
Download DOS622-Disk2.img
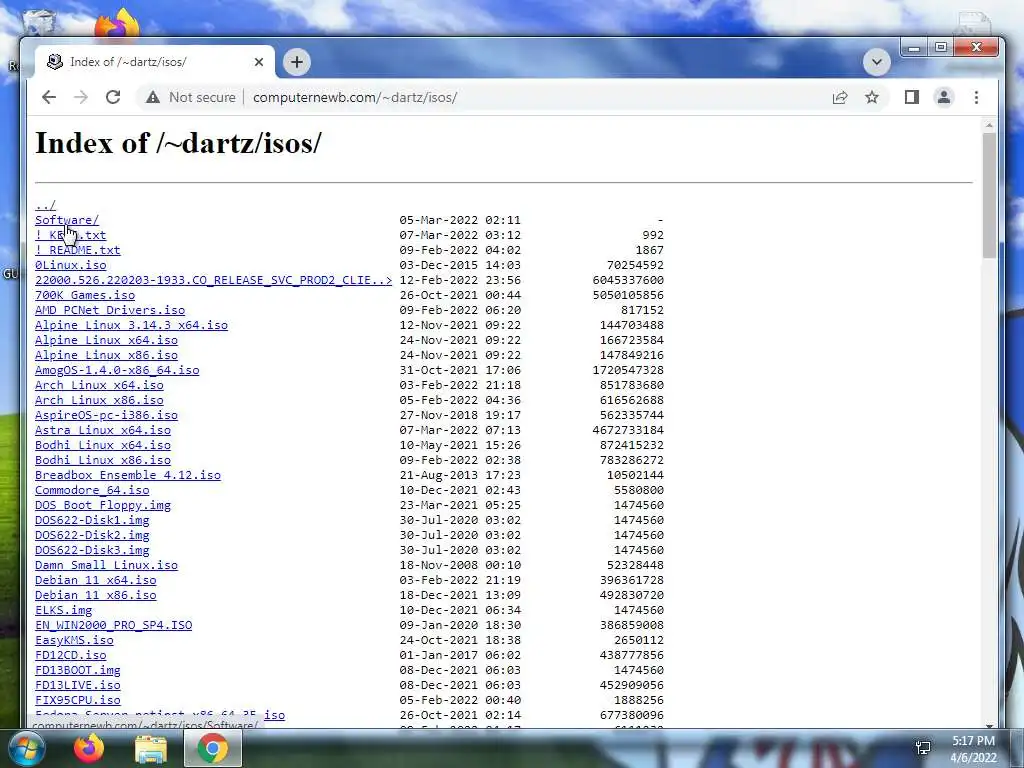[x=92, y=536]
